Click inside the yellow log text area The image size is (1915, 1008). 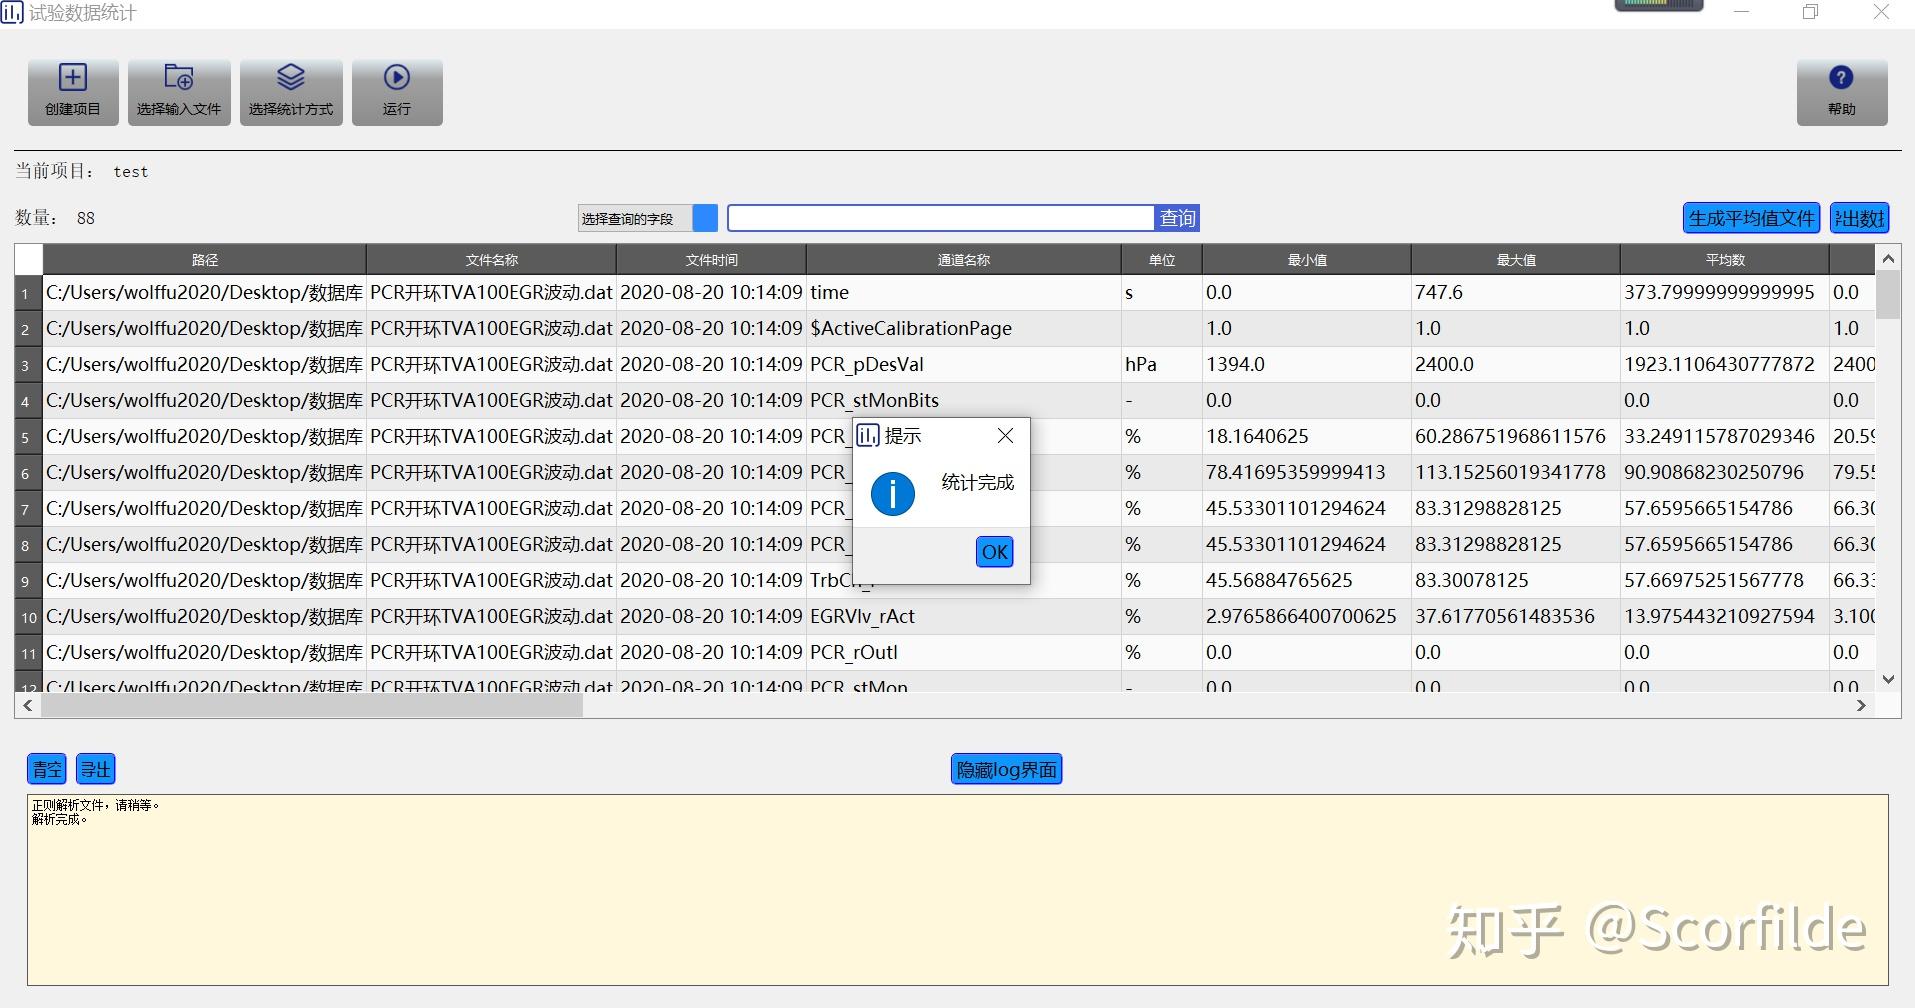(957, 890)
